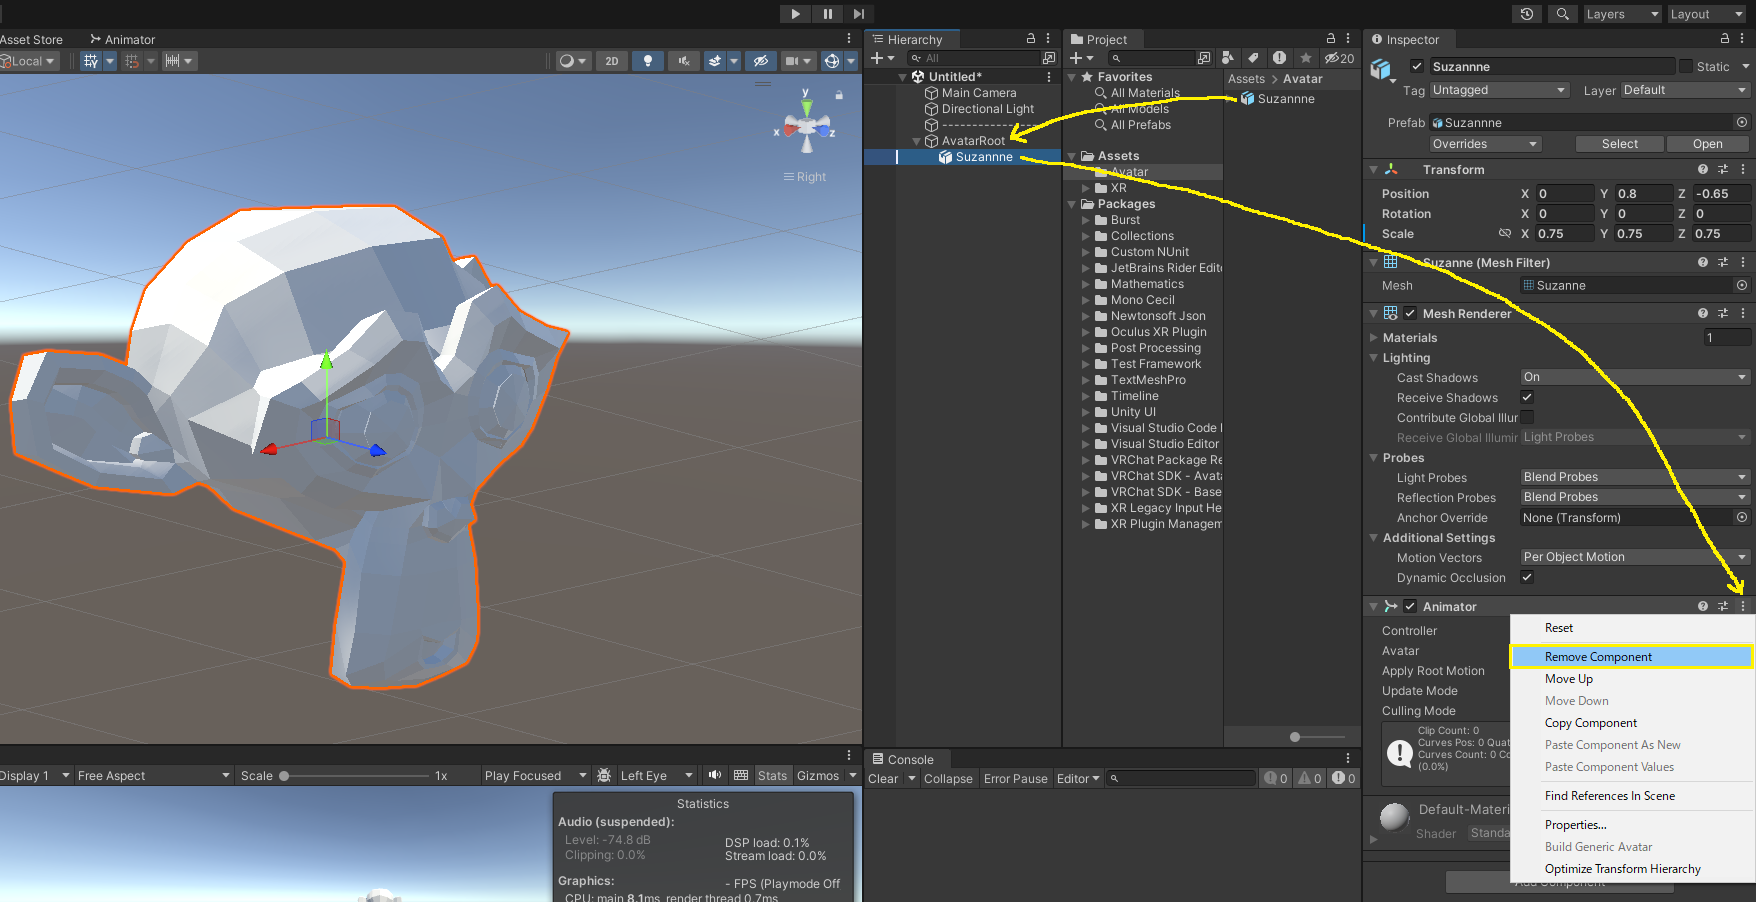
Task: Open the global search magnifier icon
Action: [x=1561, y=14]
